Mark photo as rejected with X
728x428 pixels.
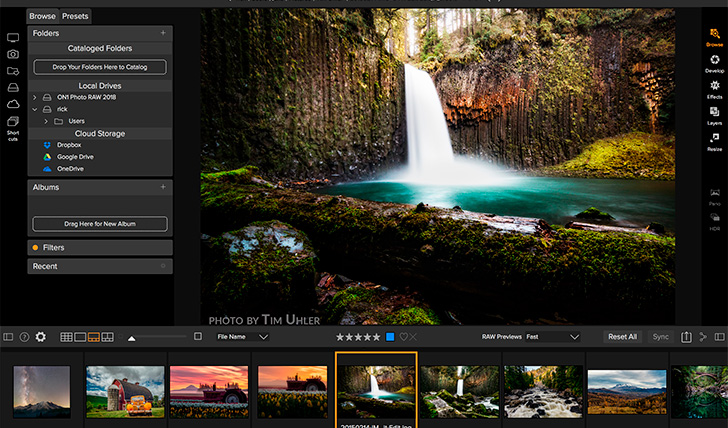(x=413, y=337)
